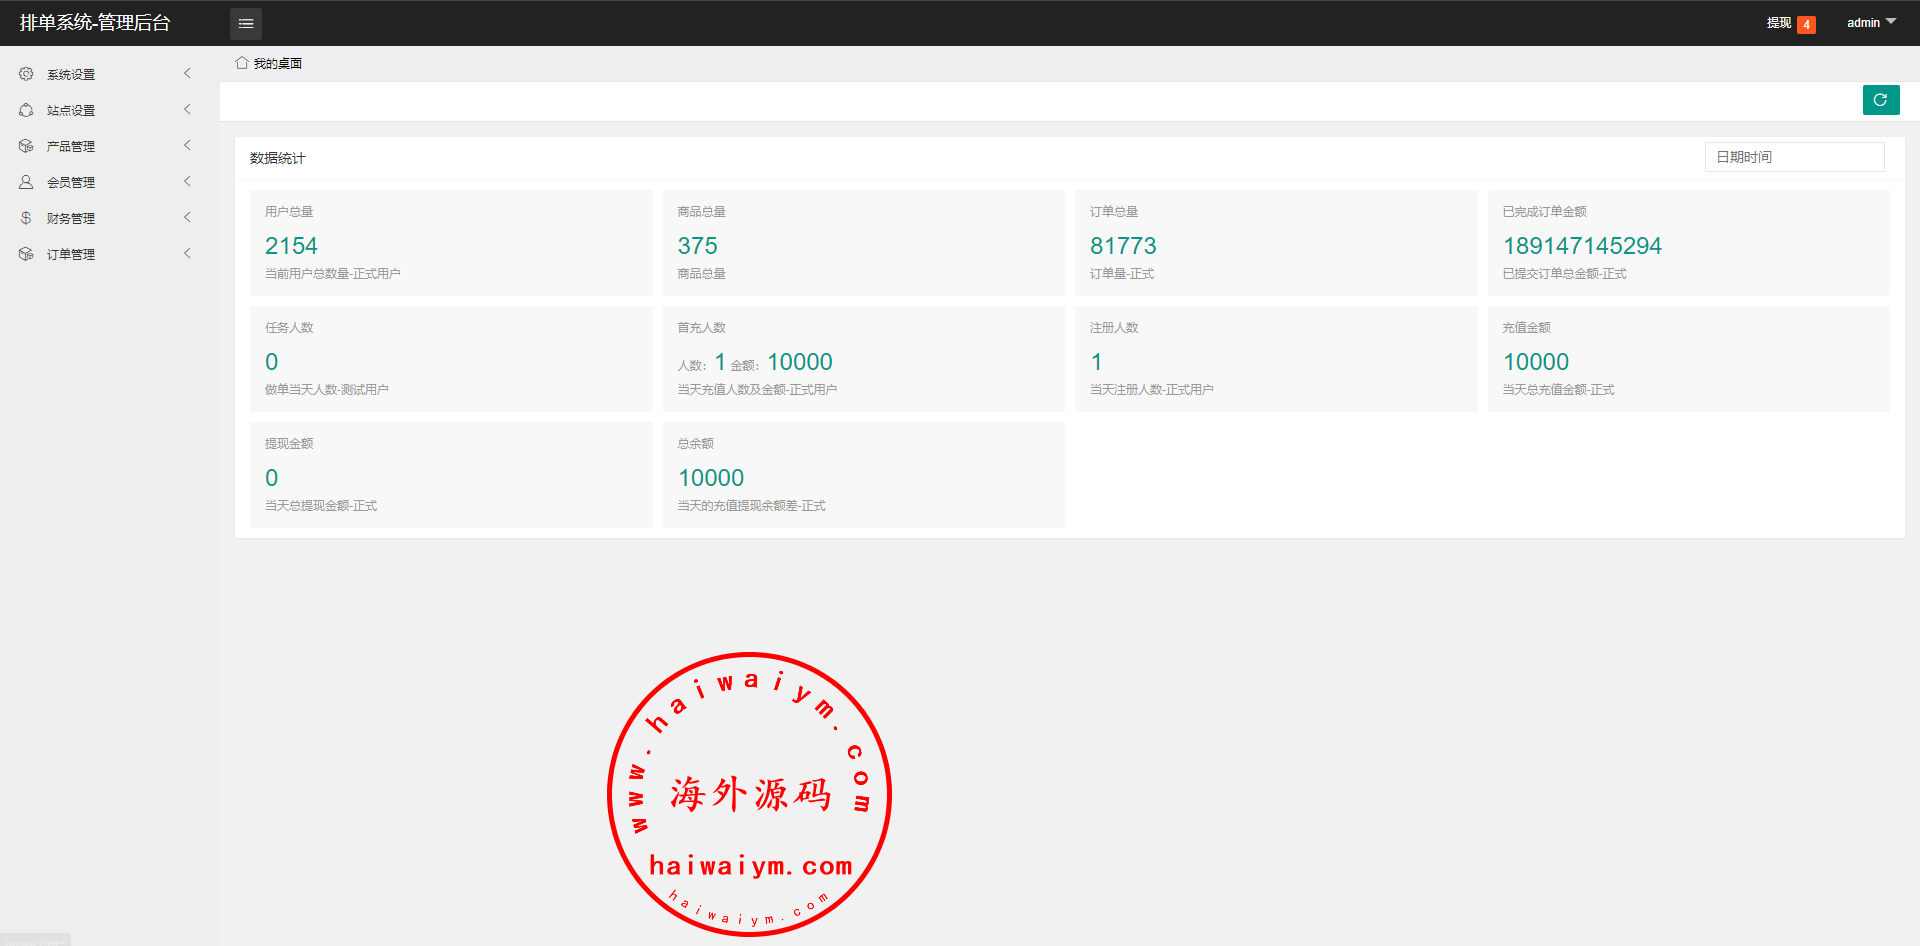Click the 订单管理 sidebar icon
The height and width of the screenshot is (946, 1920).
click(x=26, y=254)
